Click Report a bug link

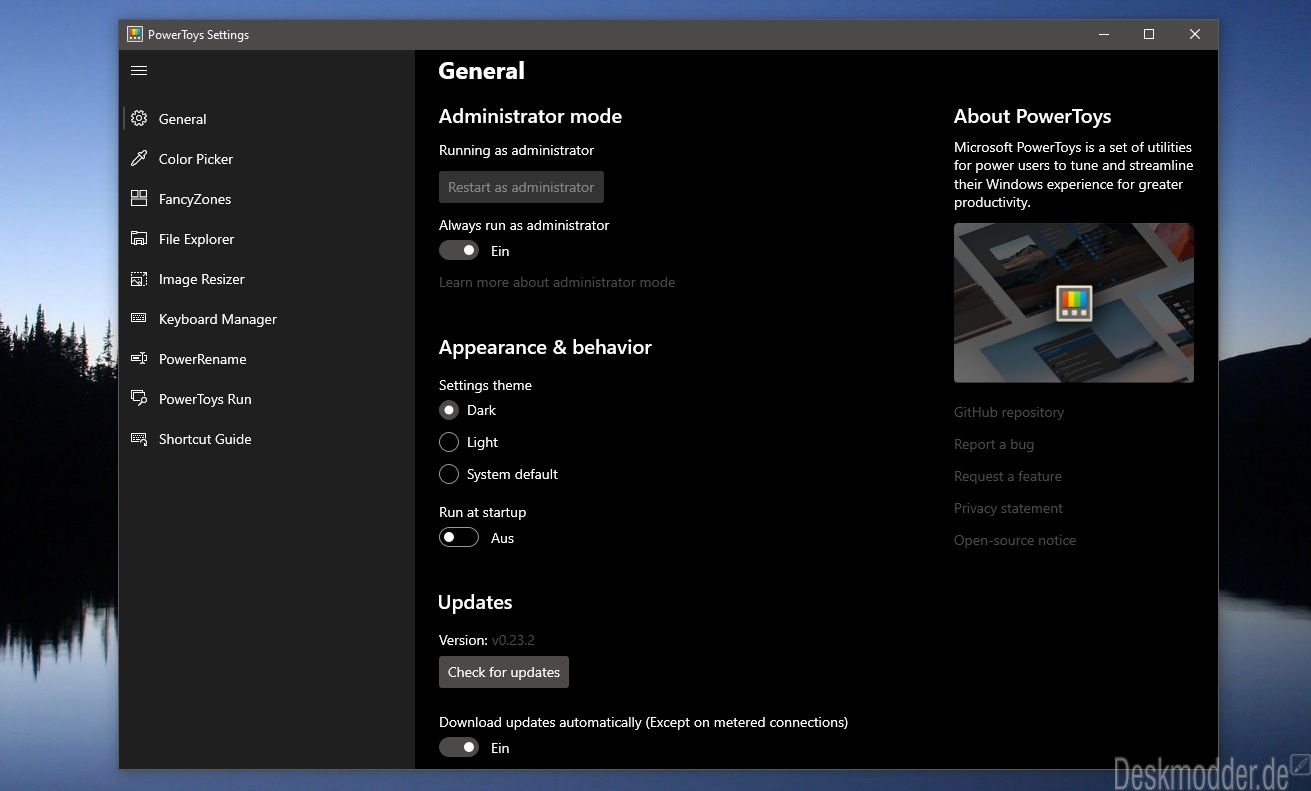[994, 444]
